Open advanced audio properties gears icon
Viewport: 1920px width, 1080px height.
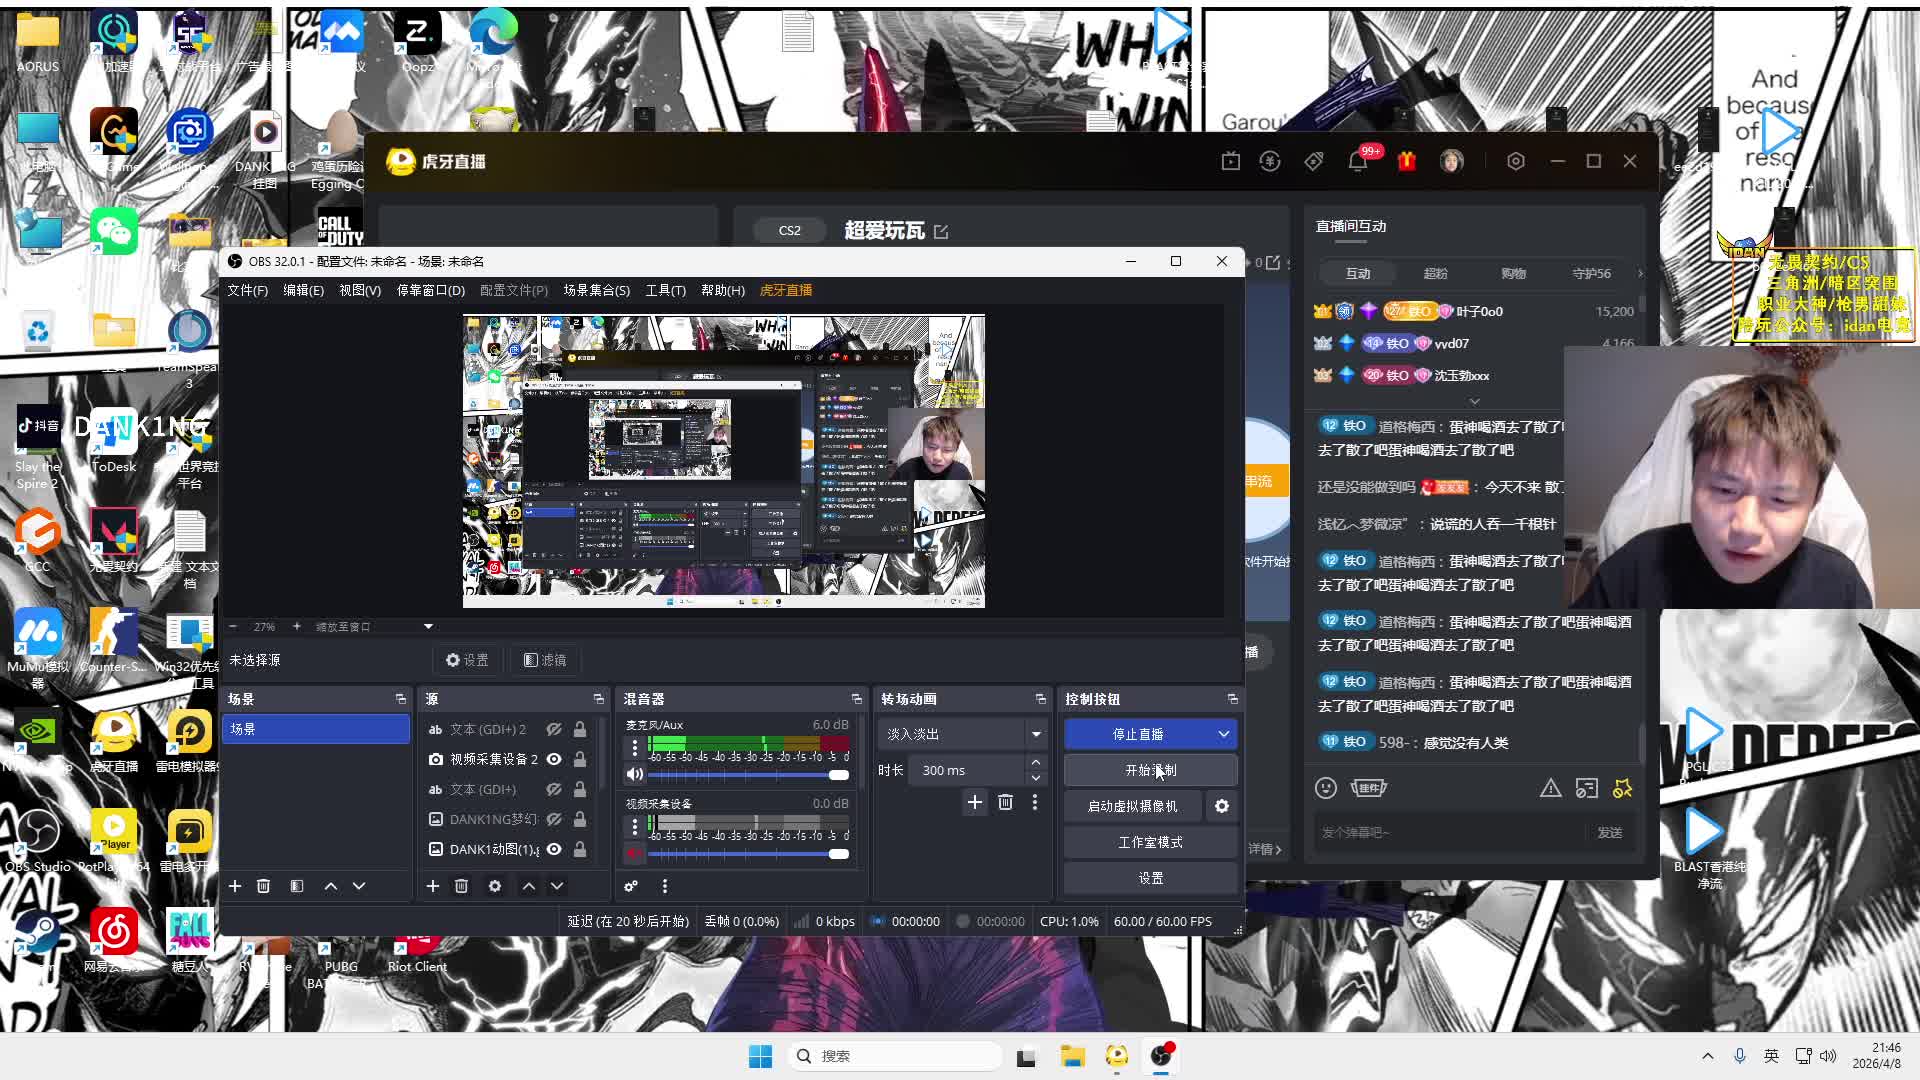pos(631,886)
